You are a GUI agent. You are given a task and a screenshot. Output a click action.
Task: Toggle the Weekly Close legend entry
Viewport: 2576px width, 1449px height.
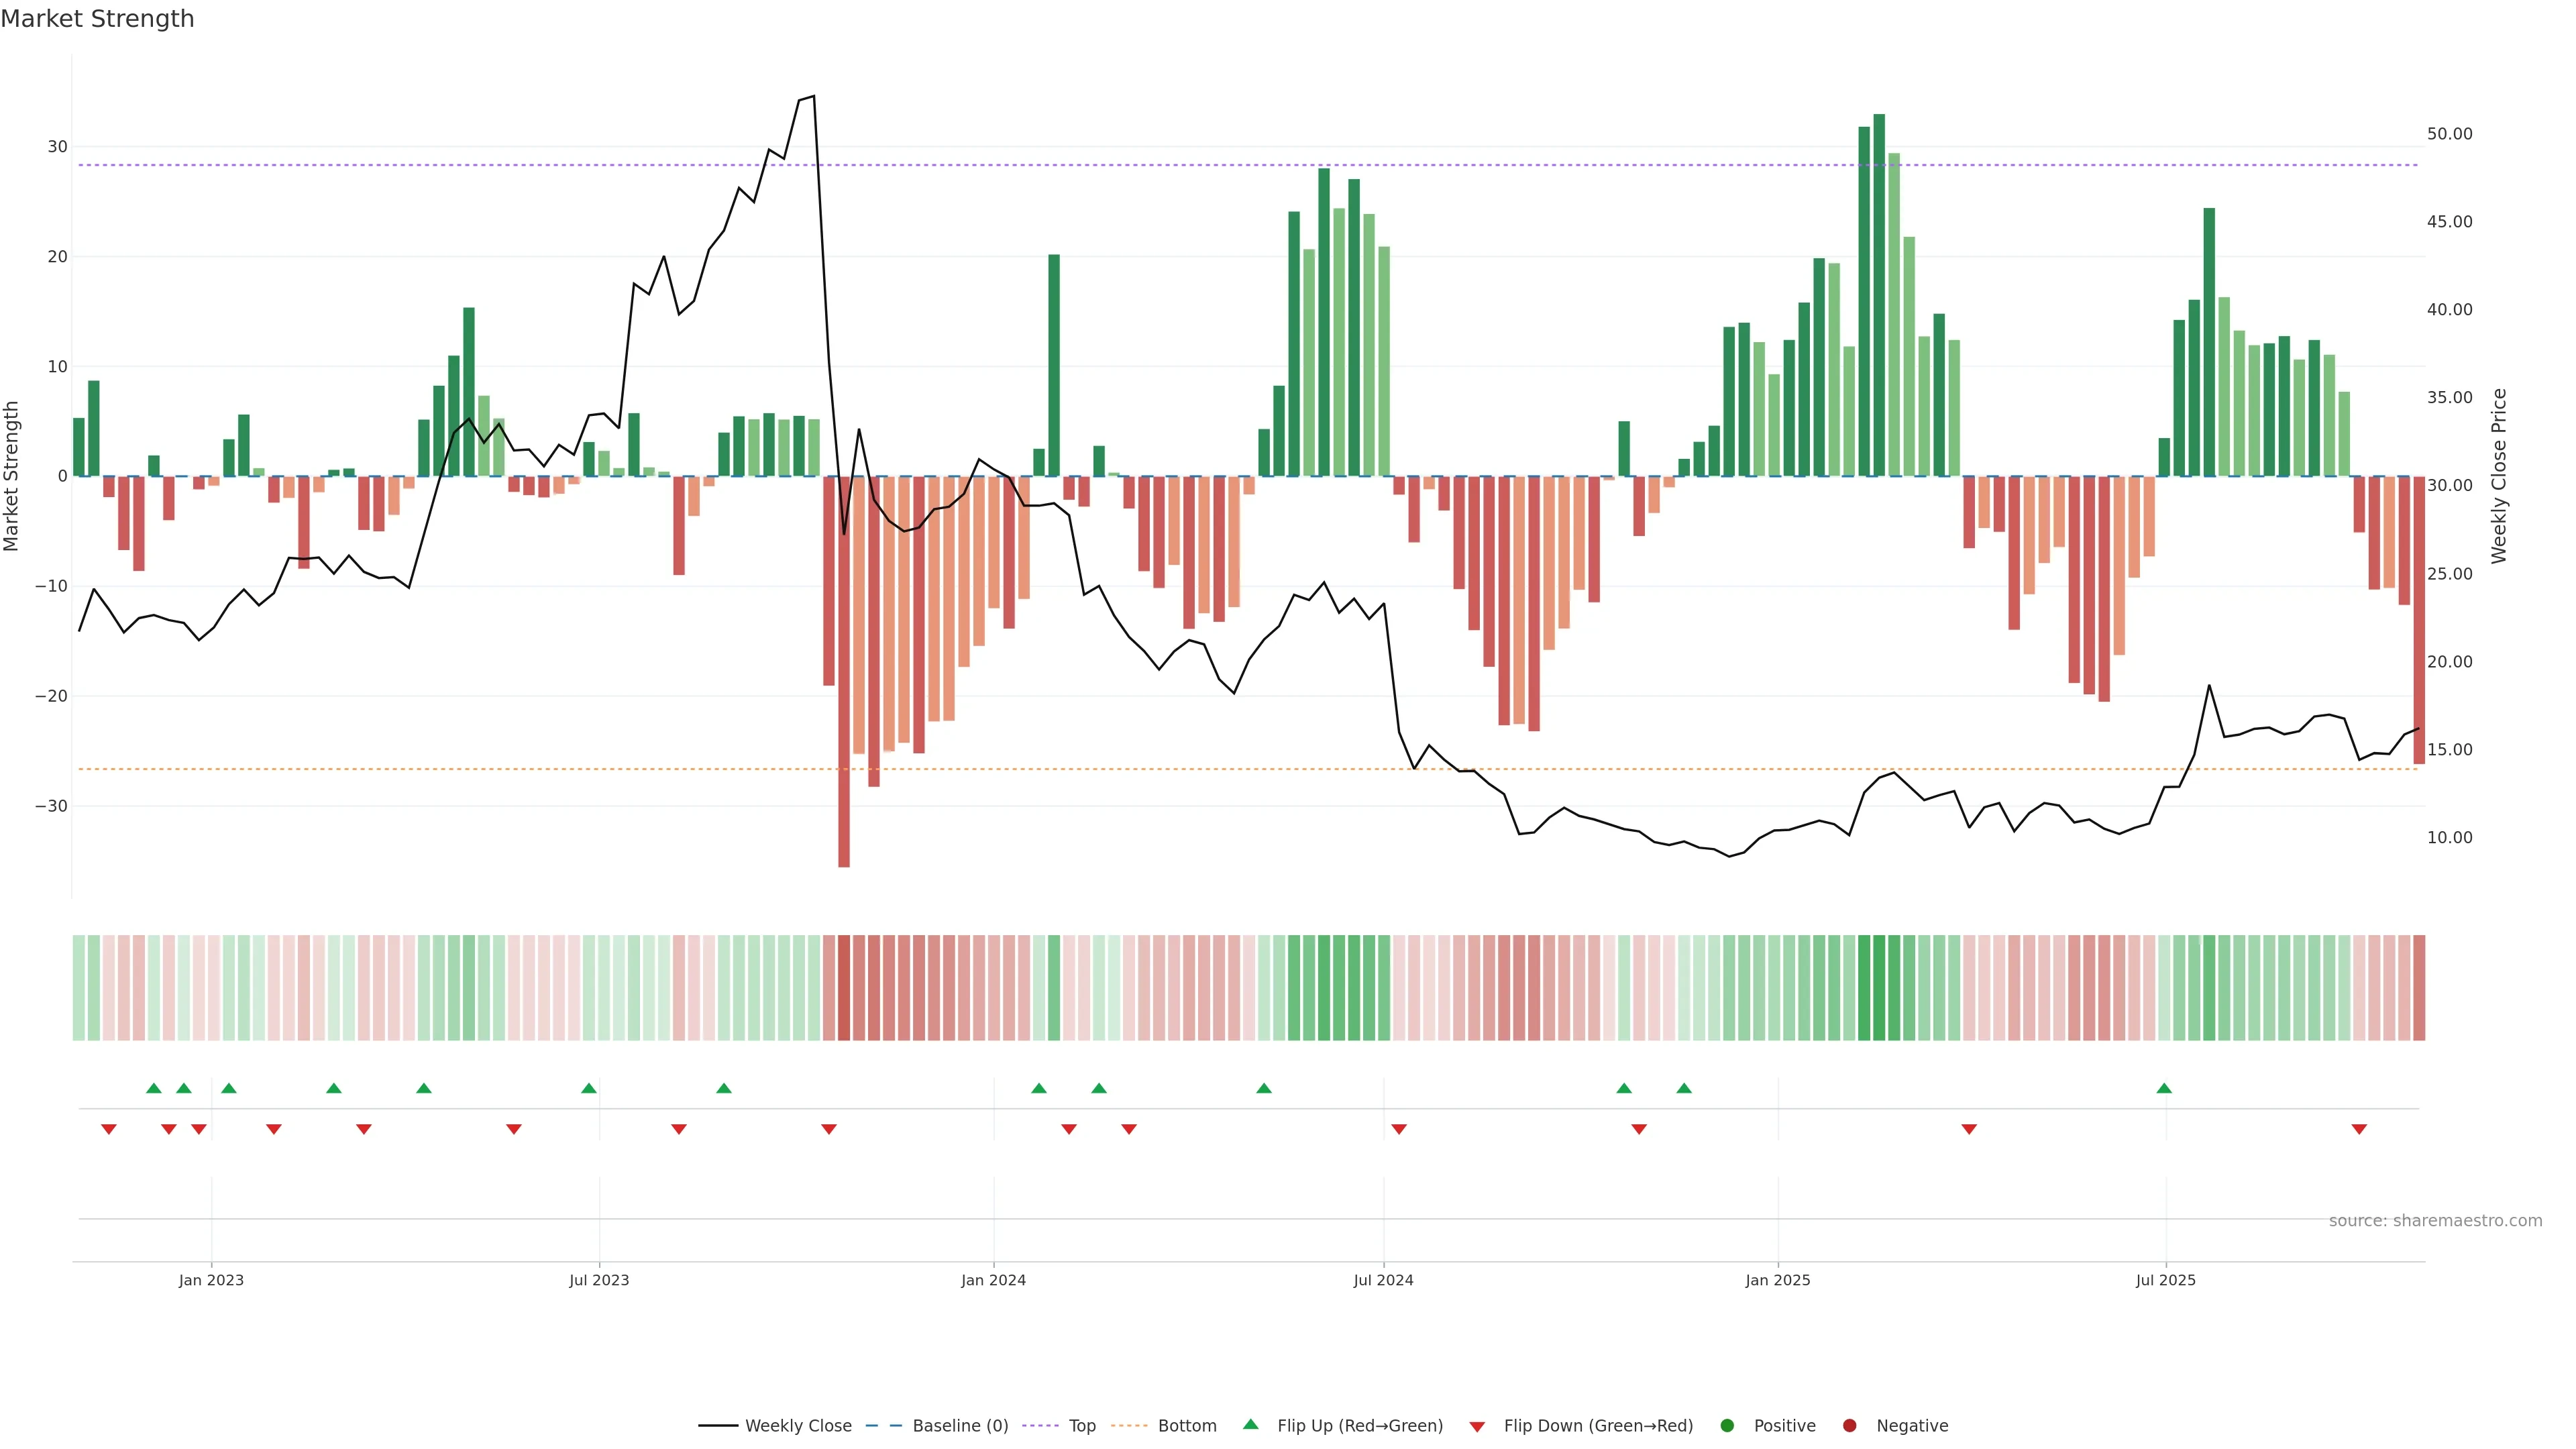pyautogui.click(x=797, y=1426)
